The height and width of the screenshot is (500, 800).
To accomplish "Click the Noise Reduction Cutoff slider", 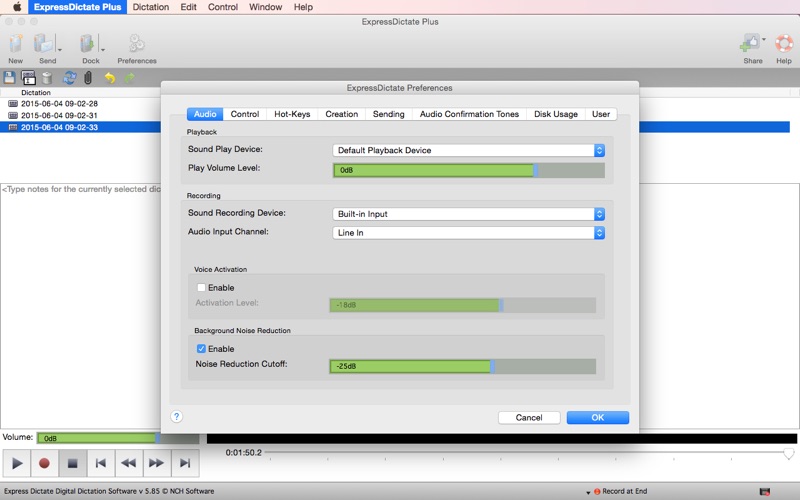I will coord(462,366).
